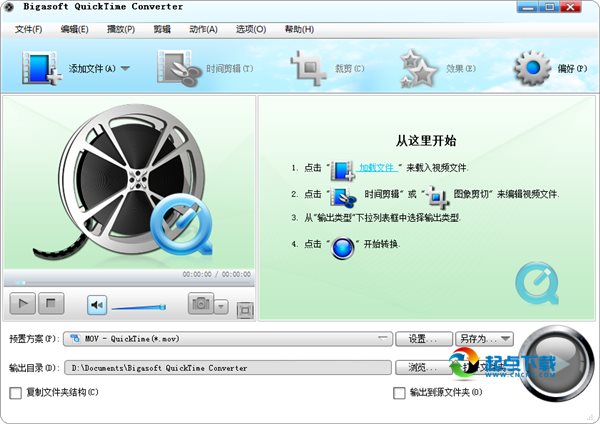Screen dimensions: 600x424
Task: Open the Effects (效果) stars icon
Action: tap(419, 68)
